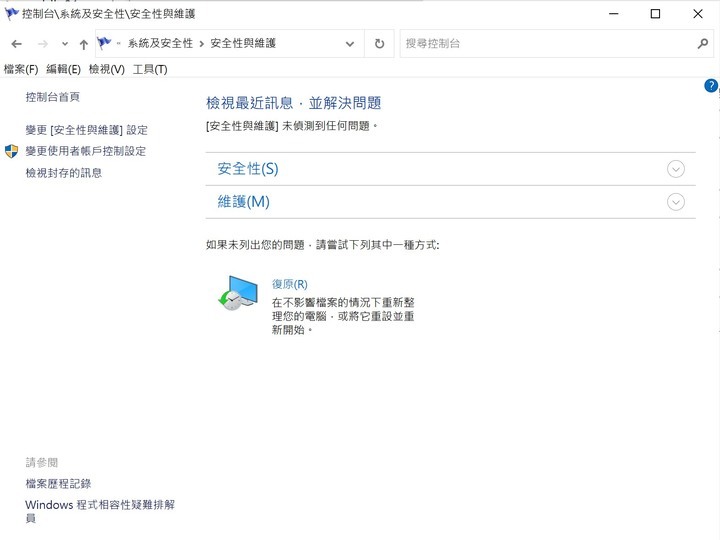Open the recent locations dropdown arrow
The height and width of the screenshot is (540, 720).
(65, 44)
